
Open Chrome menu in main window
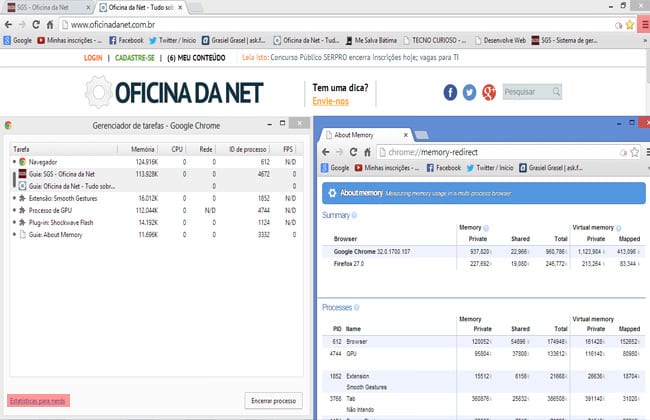point(645,25)
